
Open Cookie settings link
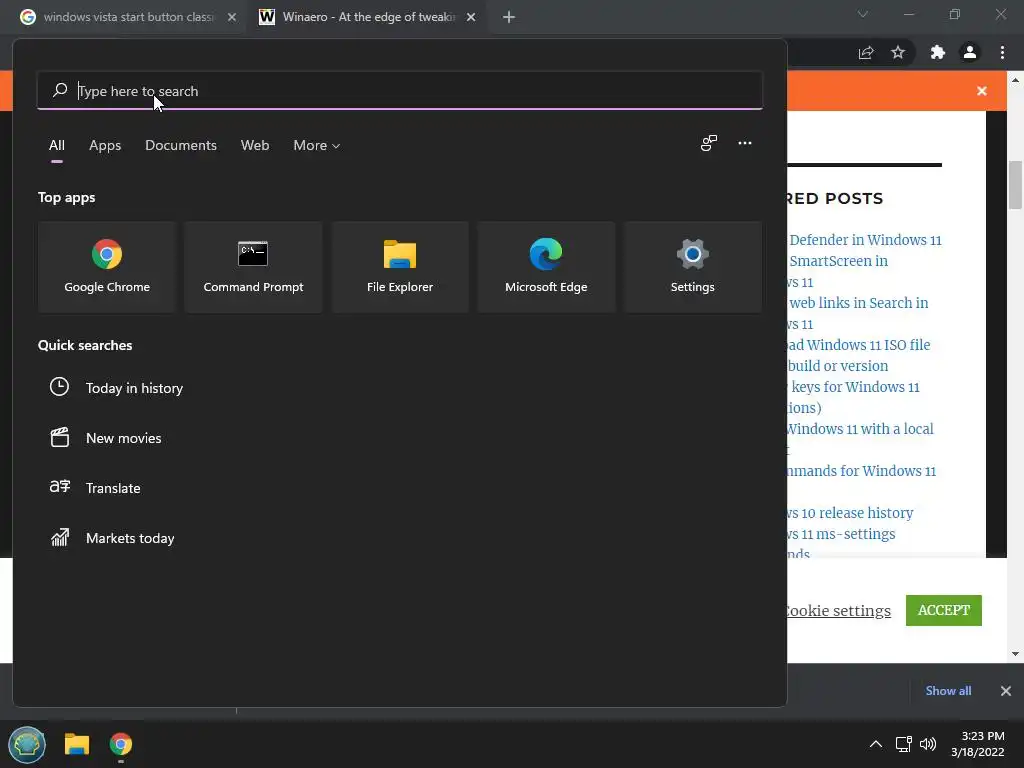click(839, 611)
